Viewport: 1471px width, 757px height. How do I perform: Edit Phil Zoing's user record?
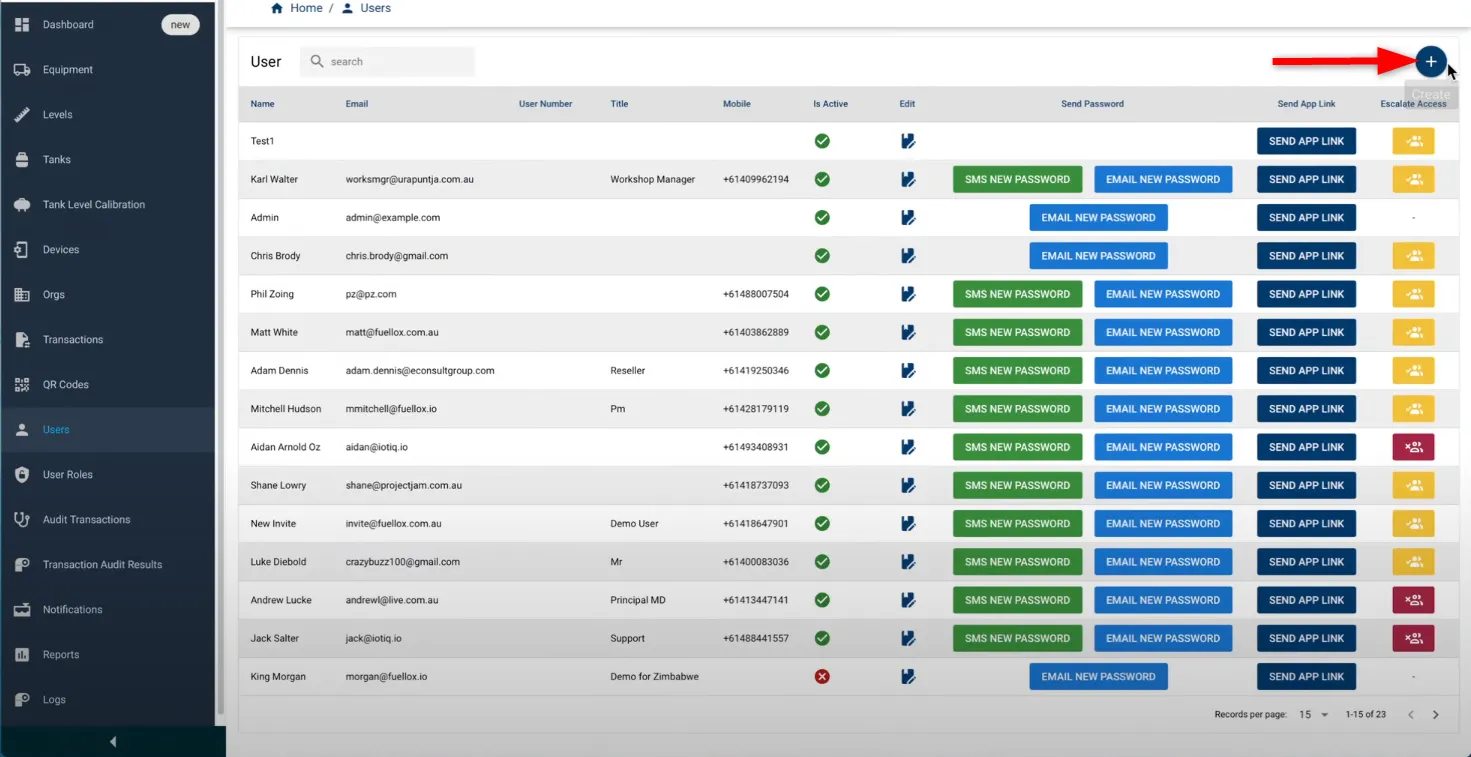point(908,294)
